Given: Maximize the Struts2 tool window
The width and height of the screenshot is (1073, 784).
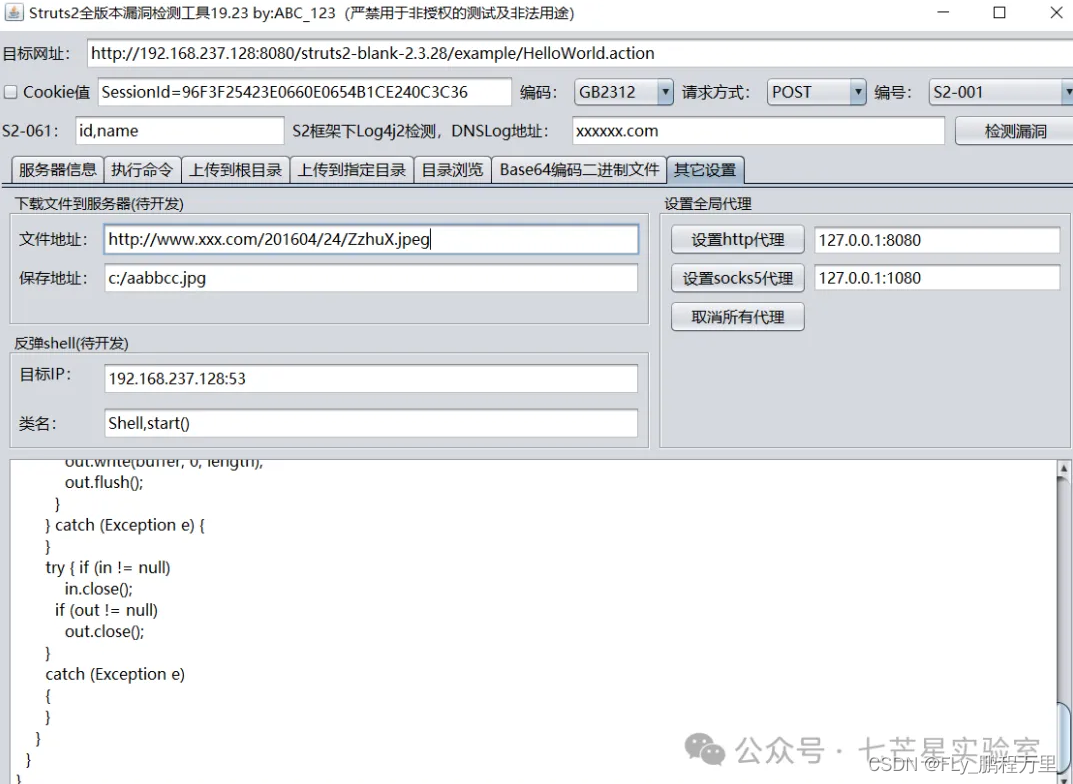Looking at the screenshot, I should point(999,13).
